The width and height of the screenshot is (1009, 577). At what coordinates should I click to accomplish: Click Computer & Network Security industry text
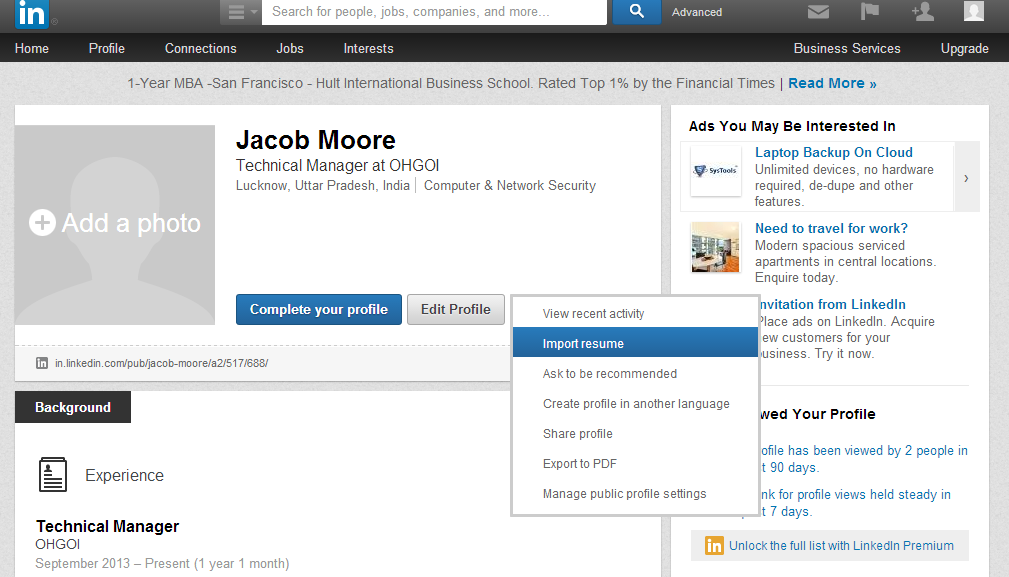click(x=510, y=185)
